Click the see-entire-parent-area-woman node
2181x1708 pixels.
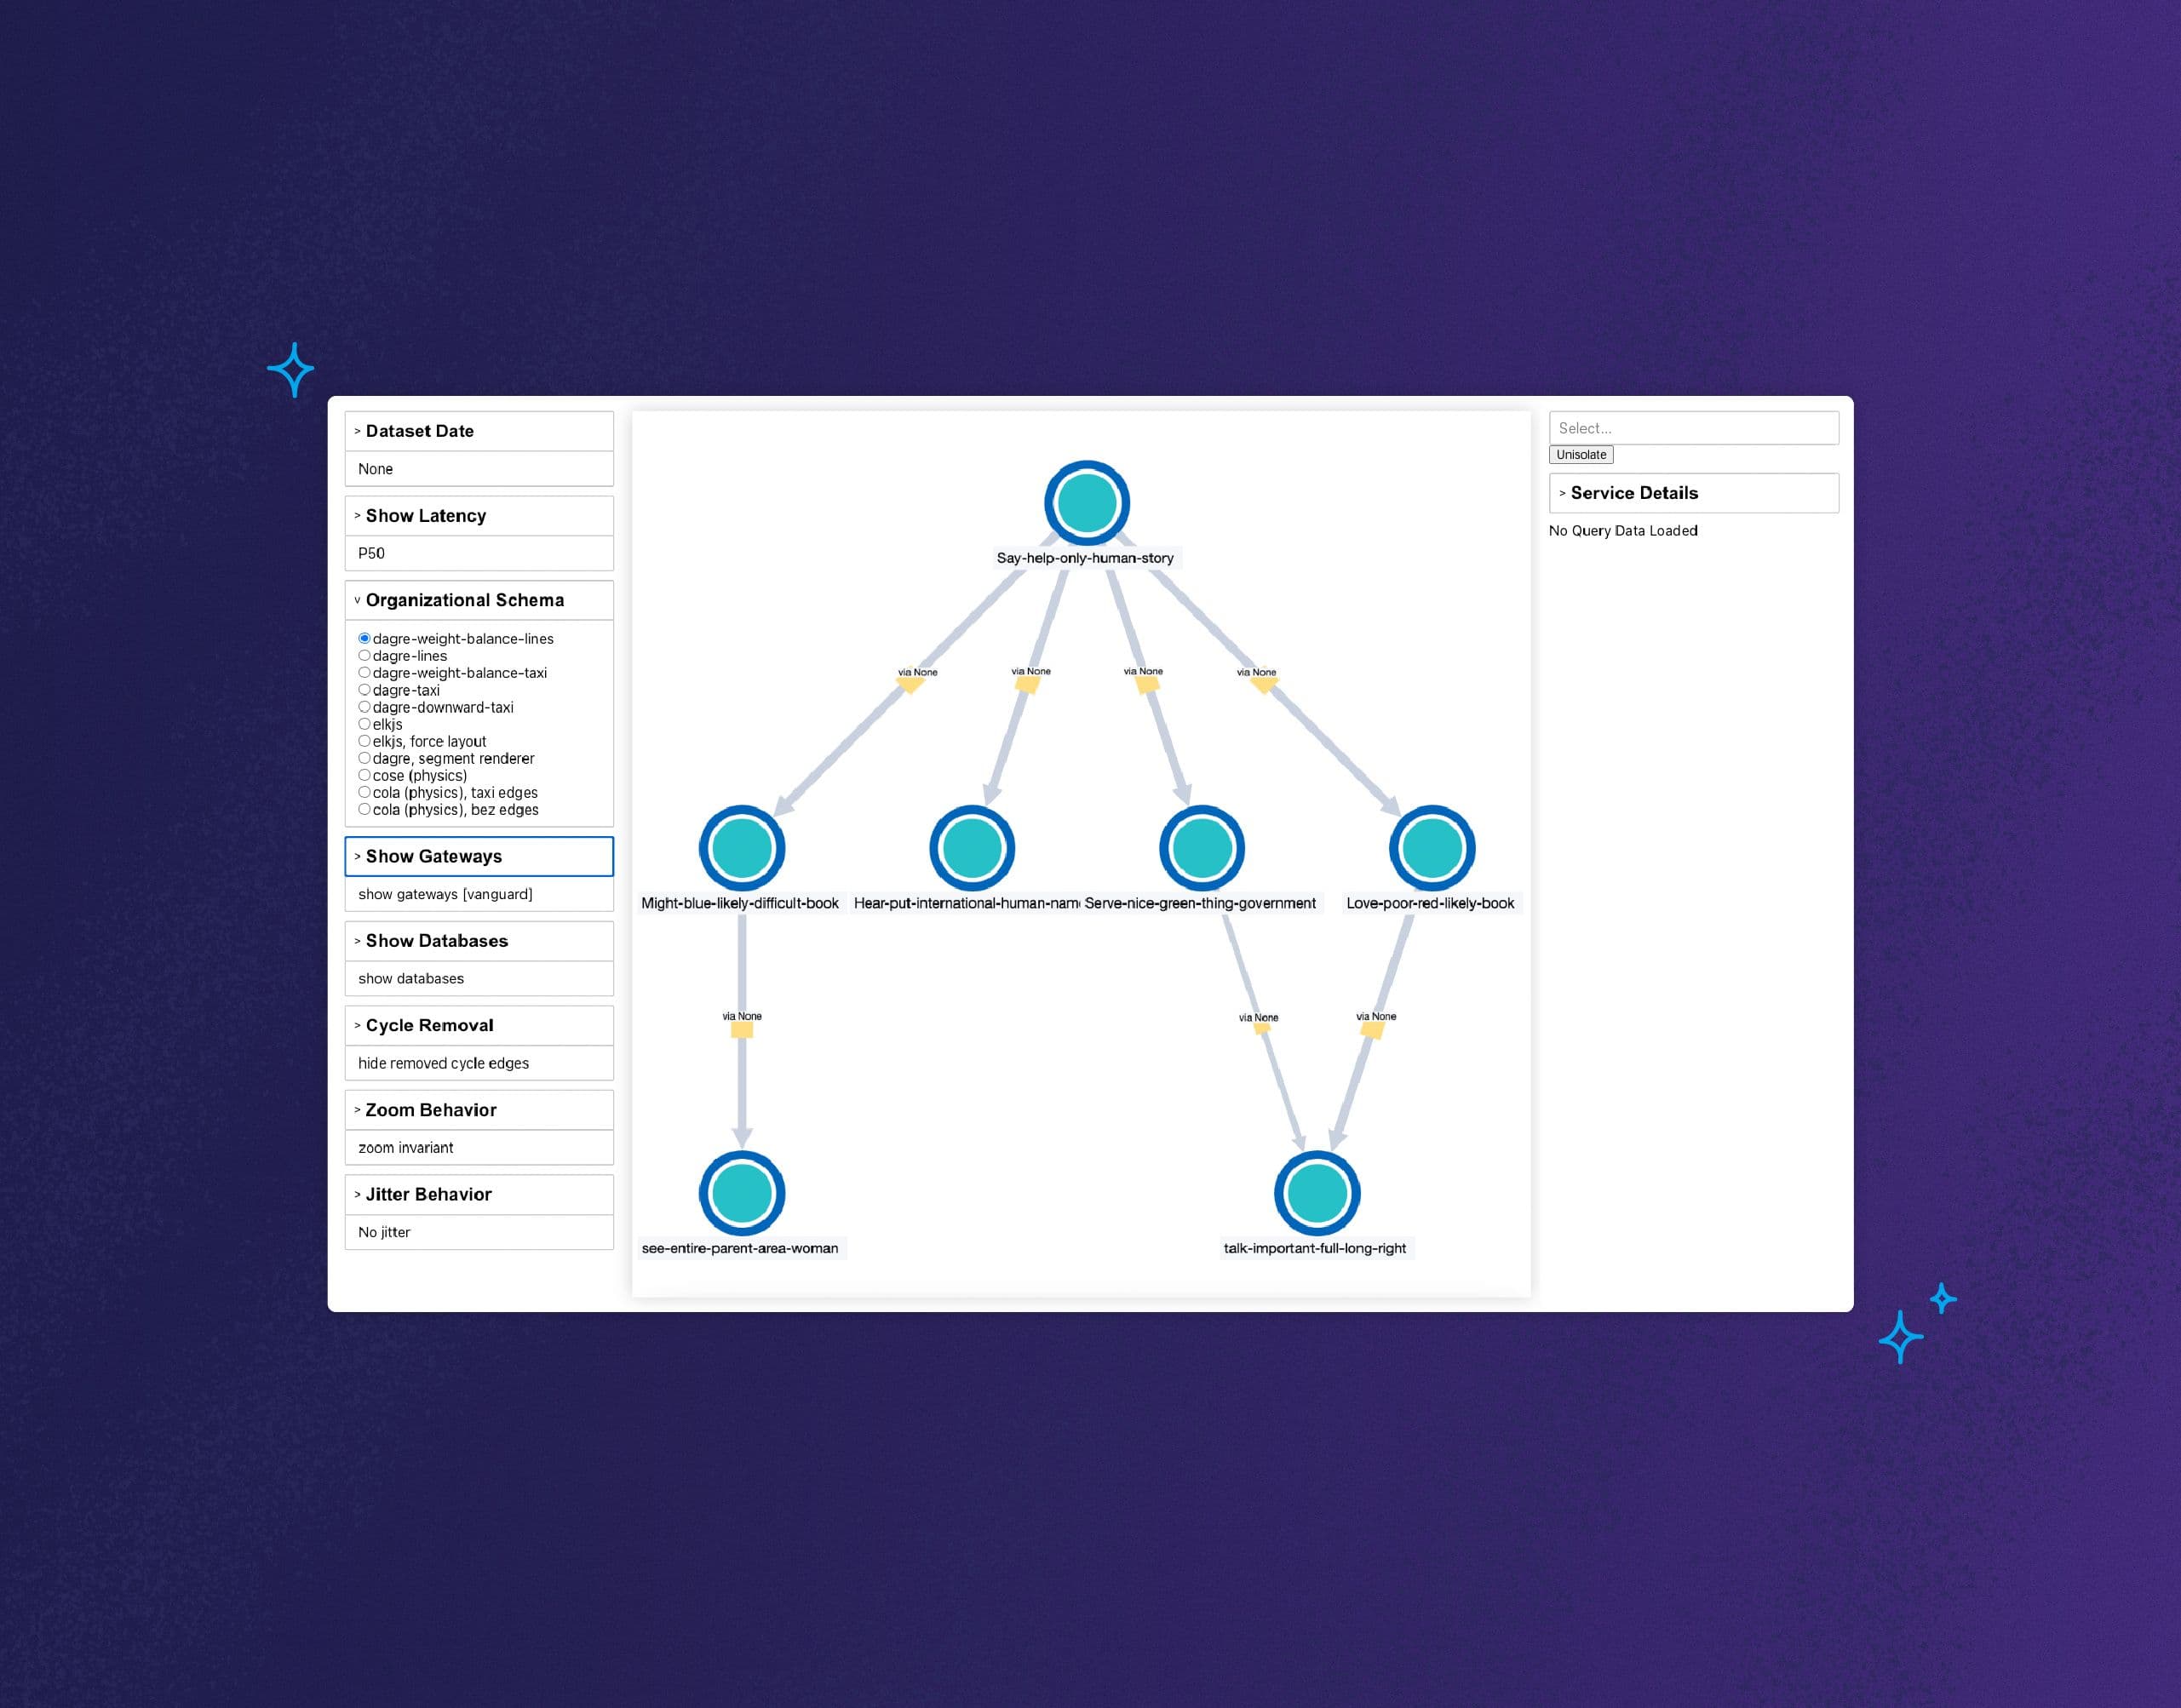[x=741, y=1192]
